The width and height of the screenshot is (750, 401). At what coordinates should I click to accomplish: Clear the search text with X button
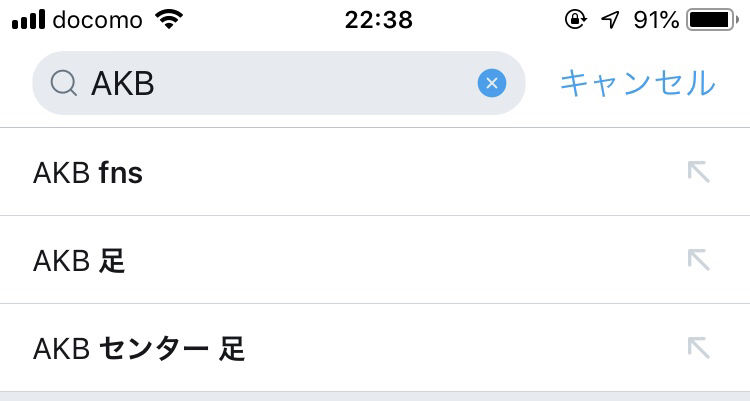[491, 84]
